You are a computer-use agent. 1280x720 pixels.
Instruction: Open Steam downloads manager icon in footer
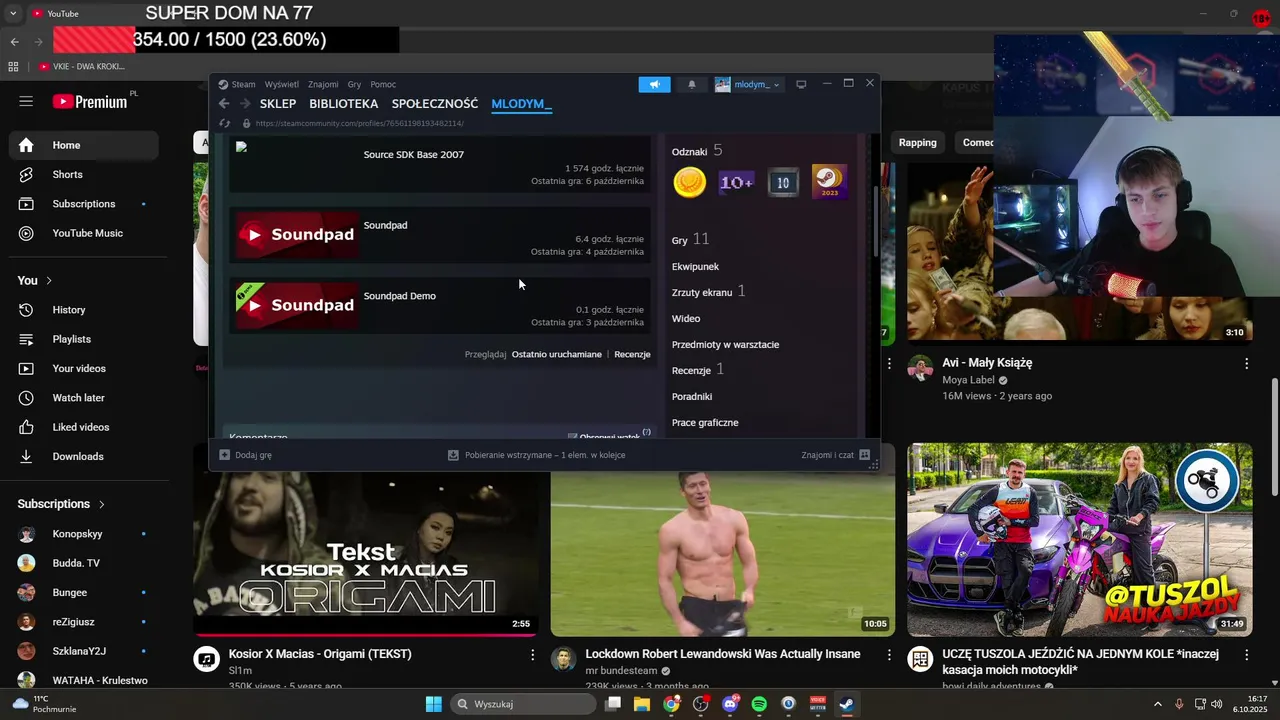tap(453, 455)
